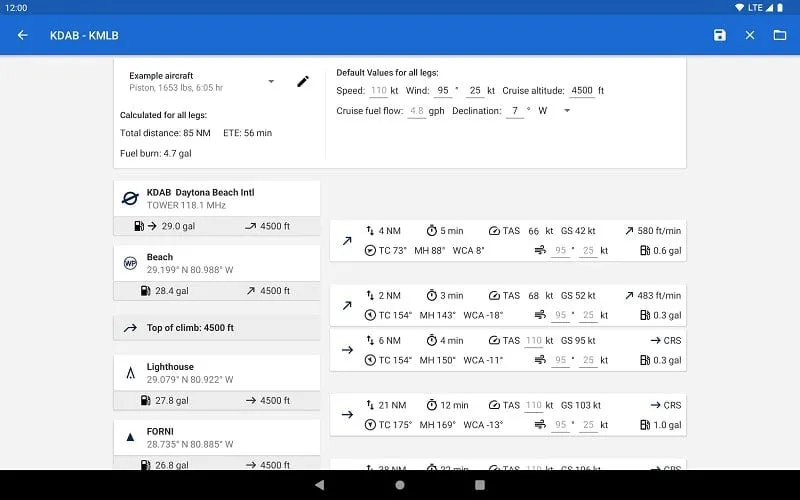Screen dimensions: 800x500
Task: Tap the fuel icon next to 1.0 gal
Action: tap(645, 424)
